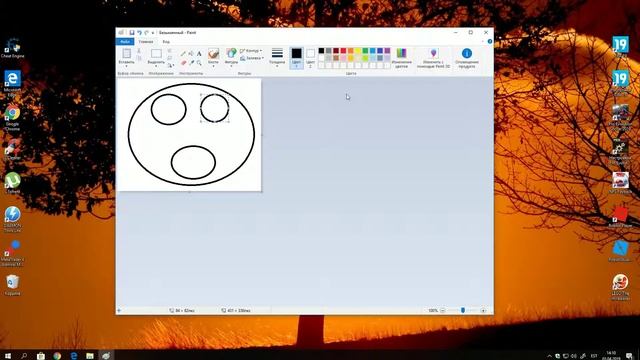Image resolution: width=640 pixels, height=360 pixels.
Task: Open the quick access toolbar customize arrow
Action: [x=153, y=33]
